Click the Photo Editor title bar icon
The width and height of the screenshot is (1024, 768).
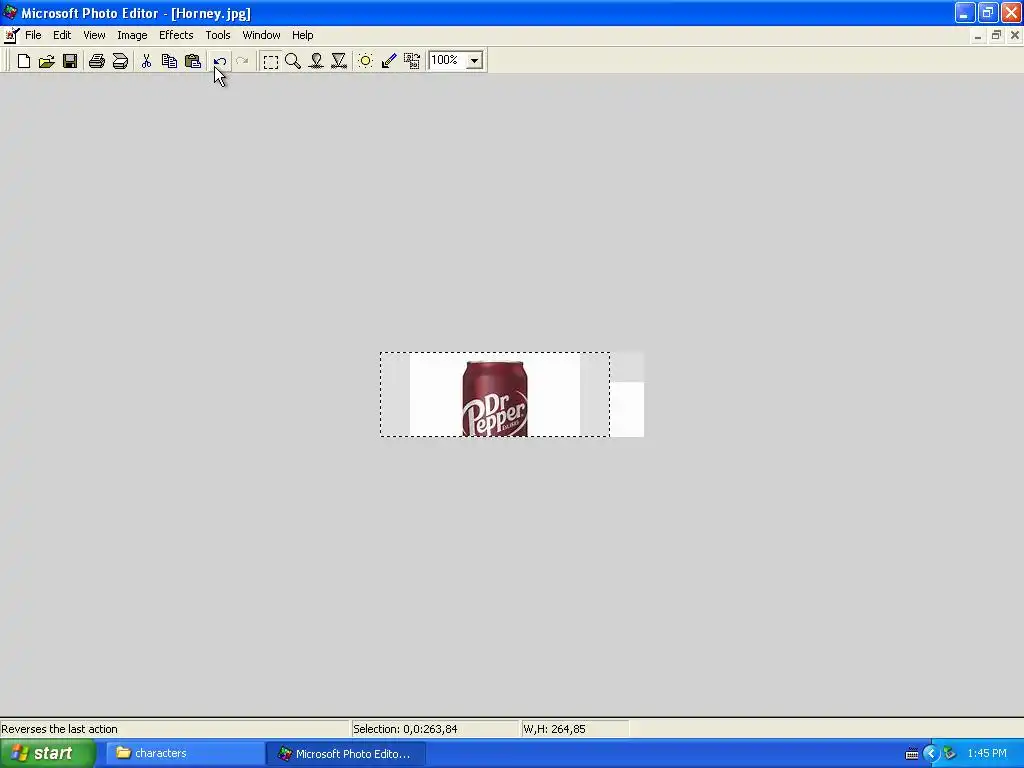point(10,12)
